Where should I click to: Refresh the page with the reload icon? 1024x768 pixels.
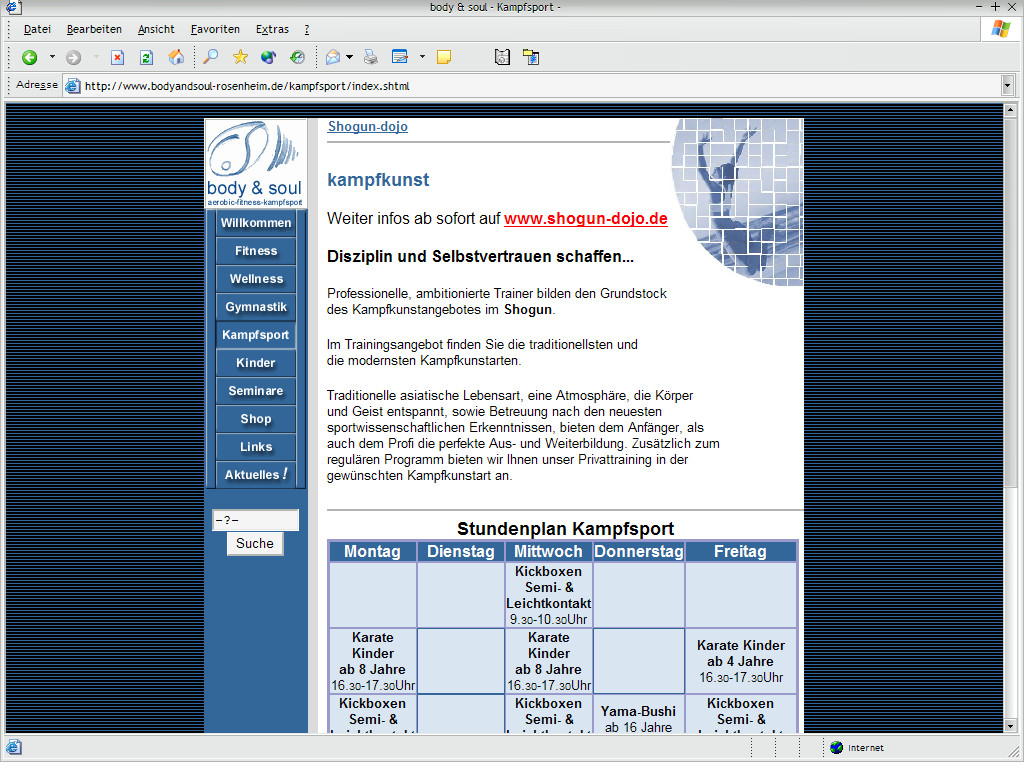pos(146,57)
